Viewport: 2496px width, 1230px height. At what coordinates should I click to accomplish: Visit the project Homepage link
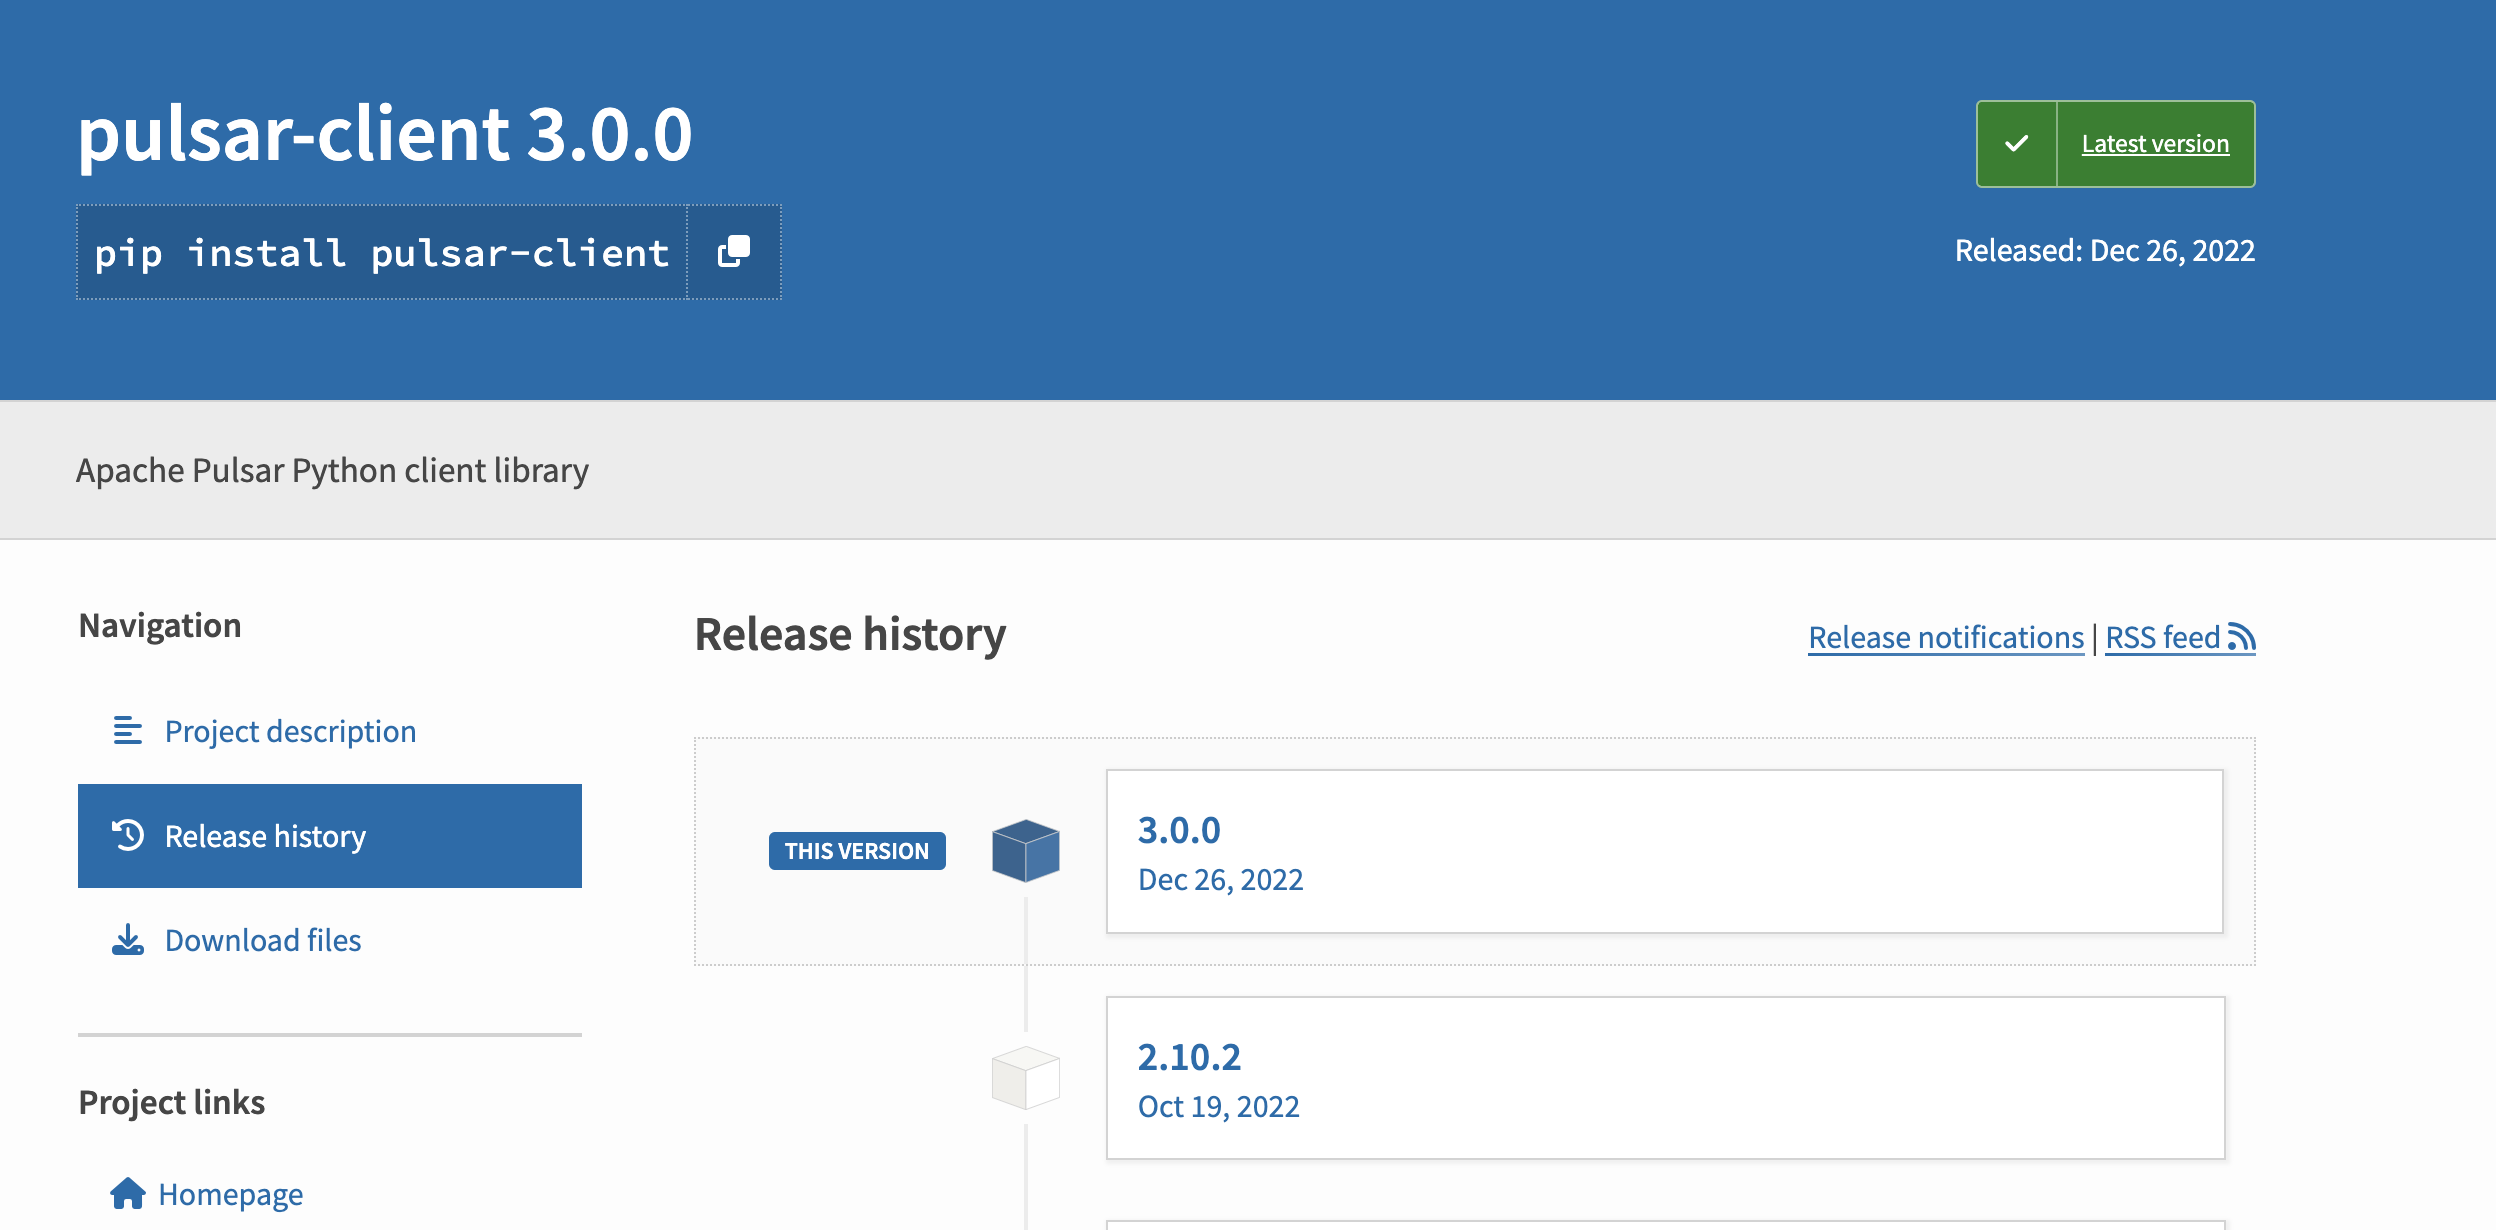click(x=230, y=1194)
